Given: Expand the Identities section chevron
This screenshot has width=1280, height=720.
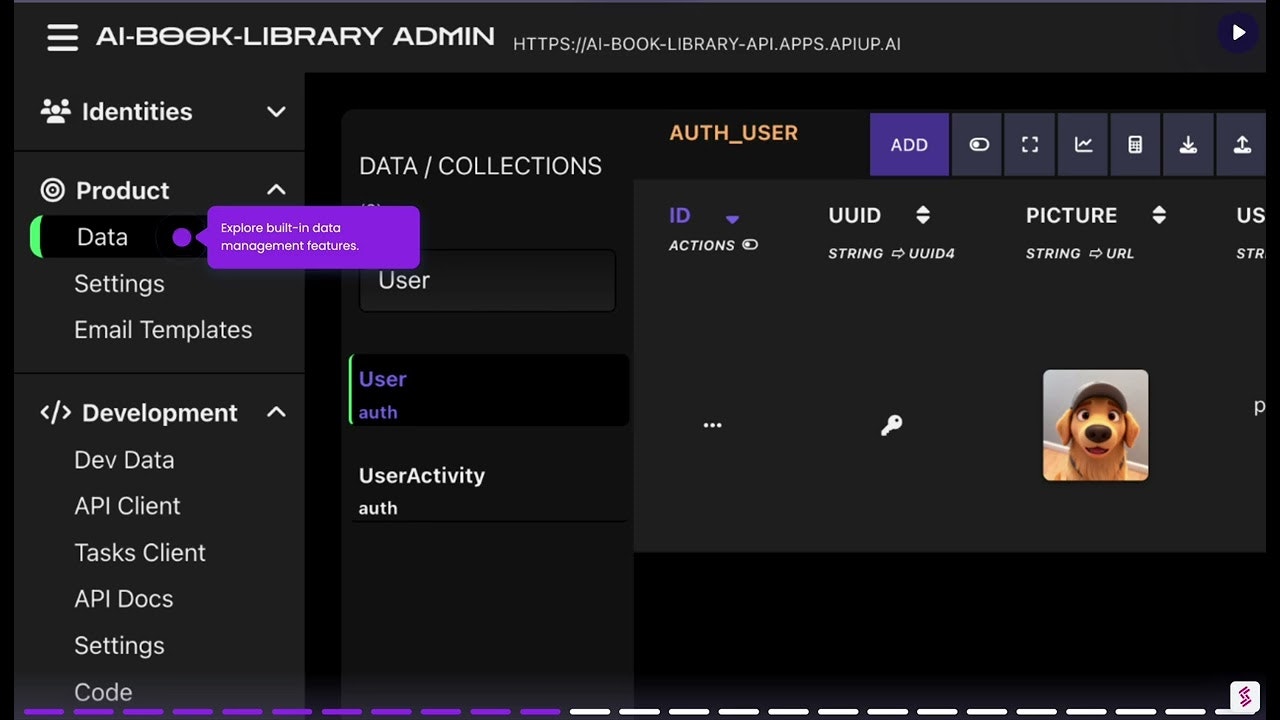Looking at the screenshot, I should pyautogui.click(x=276, y=112).
